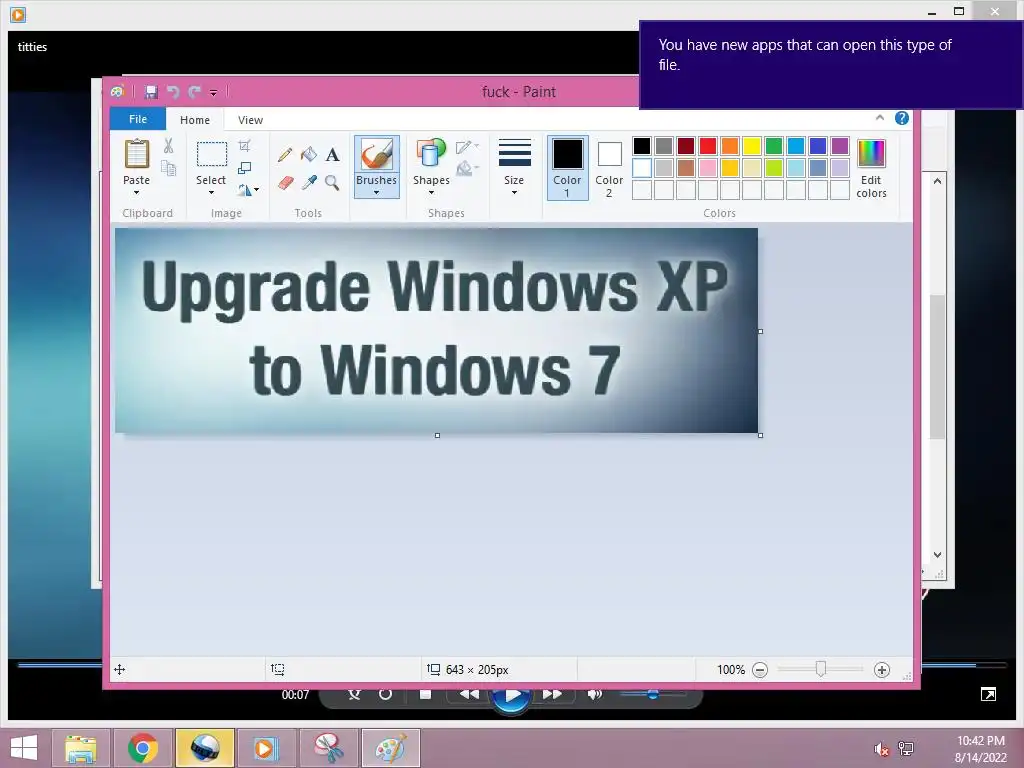Viewport: 1024px width, 768px height.
Task: Open the Rotate or flip dropdown
Action: [x=248, y=190]
